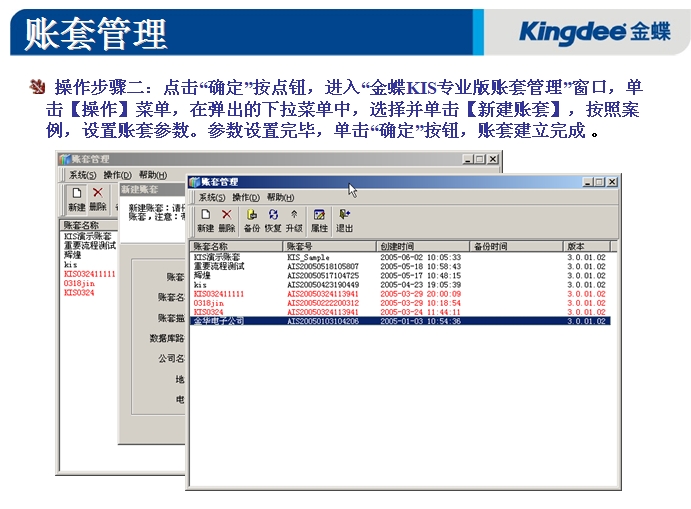
Task: Click 重要流程测试 in the back window list
Action: [89, 245]
